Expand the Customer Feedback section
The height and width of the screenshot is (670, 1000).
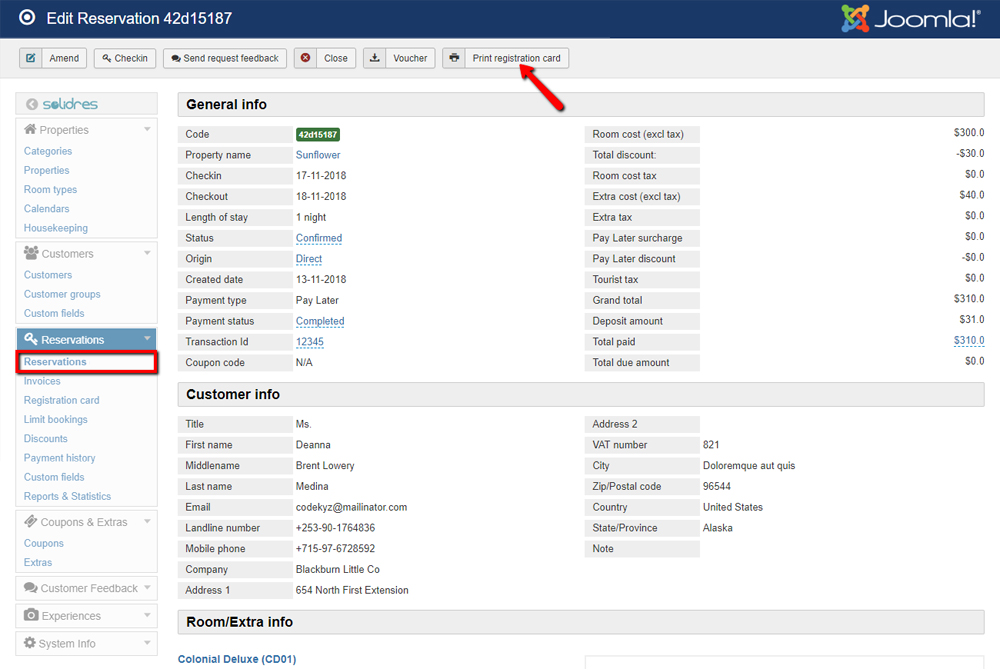point(147,588)
